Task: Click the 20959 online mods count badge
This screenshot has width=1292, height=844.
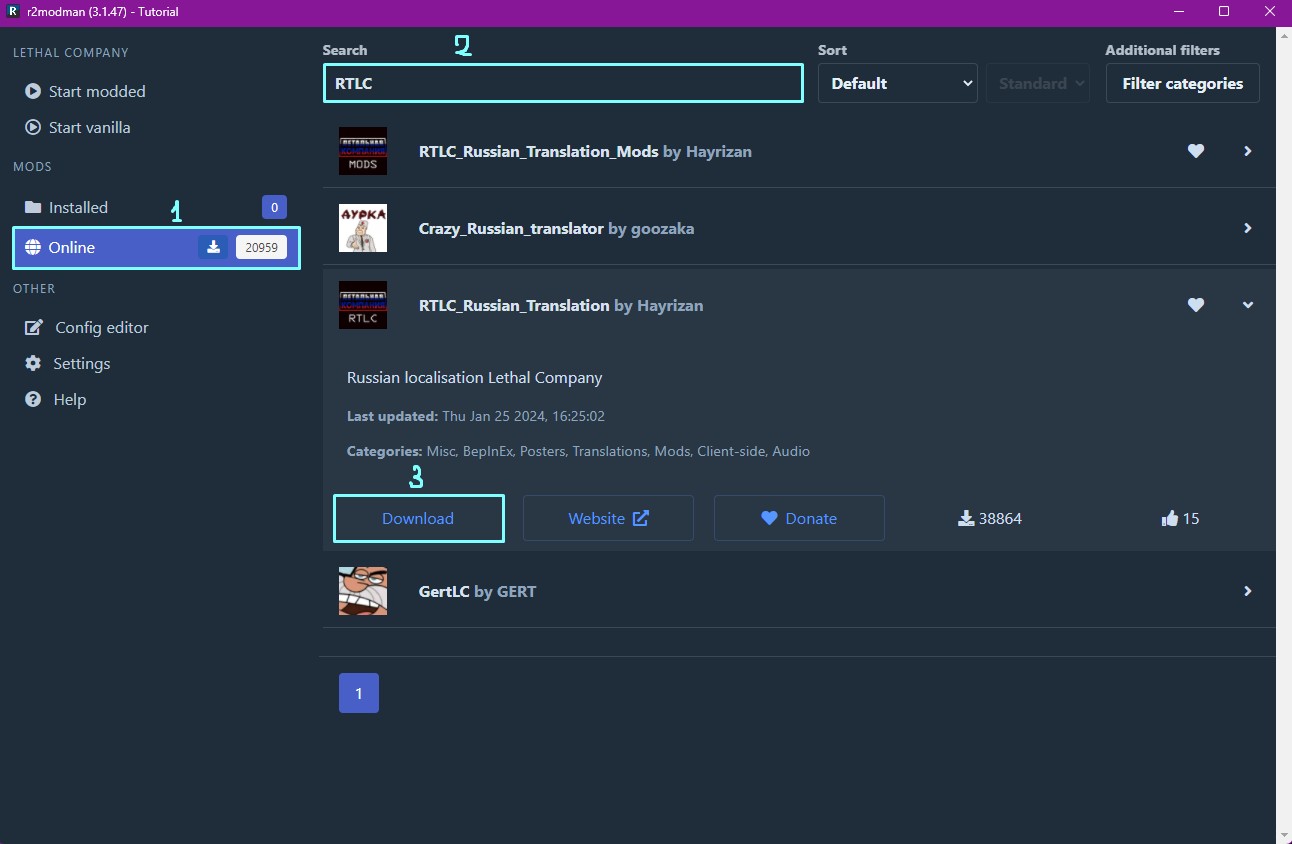Action: point(261,247)
